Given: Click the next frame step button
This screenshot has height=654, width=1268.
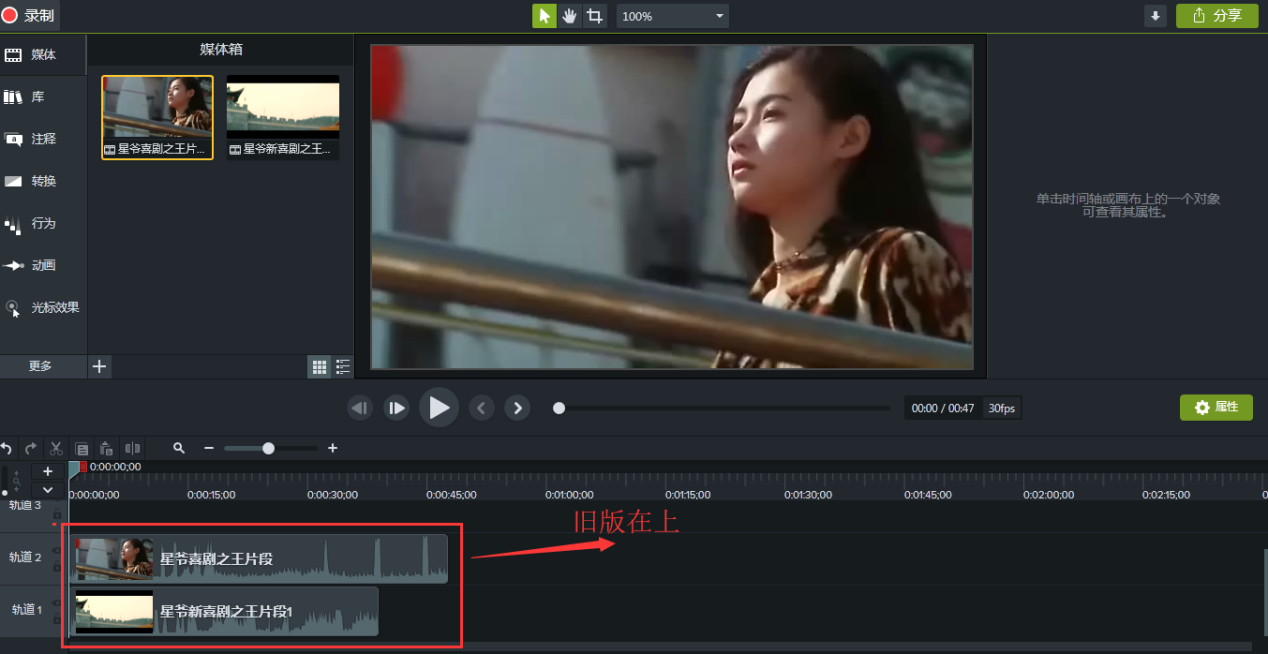Looking at the screenshot, I should click(x=397, y=408).
